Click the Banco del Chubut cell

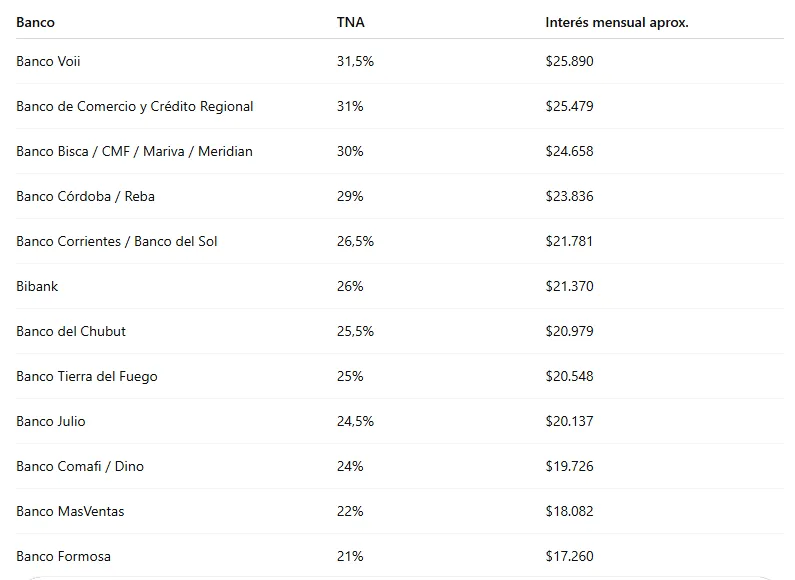(71, 331)
